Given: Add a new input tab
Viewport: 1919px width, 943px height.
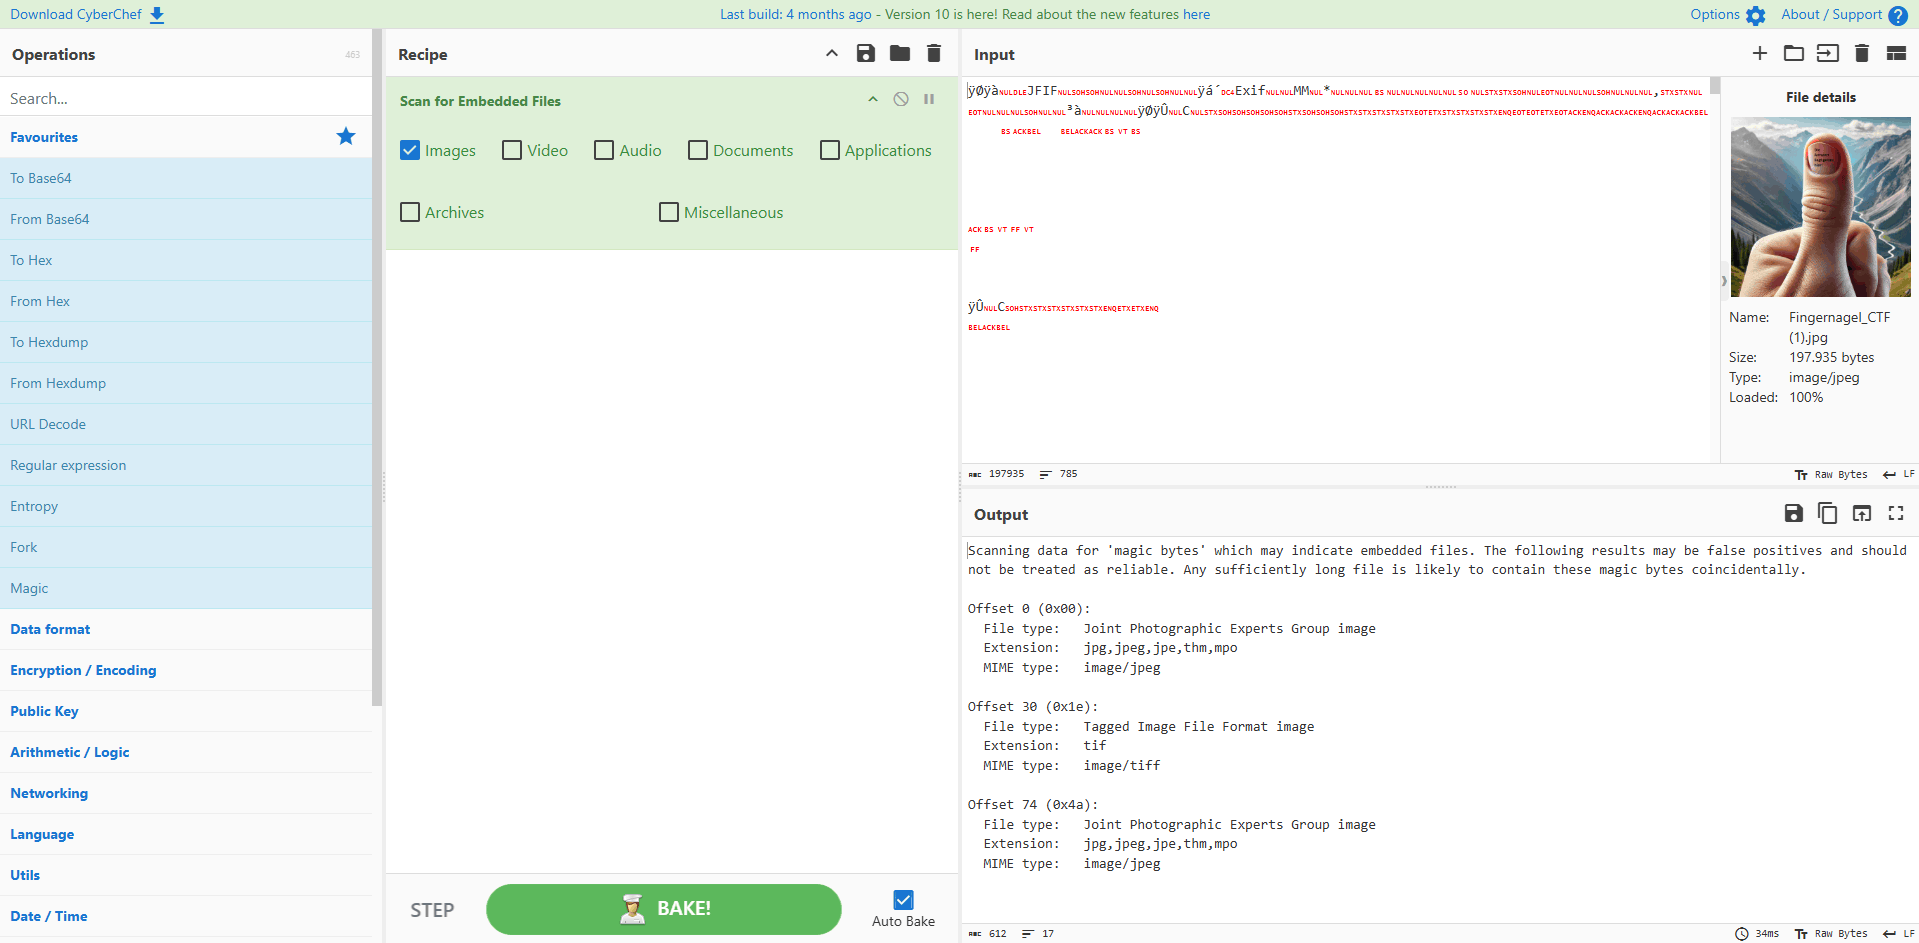Looking at the screenshot, I should pyautogui.click(x=1760, y=54).
